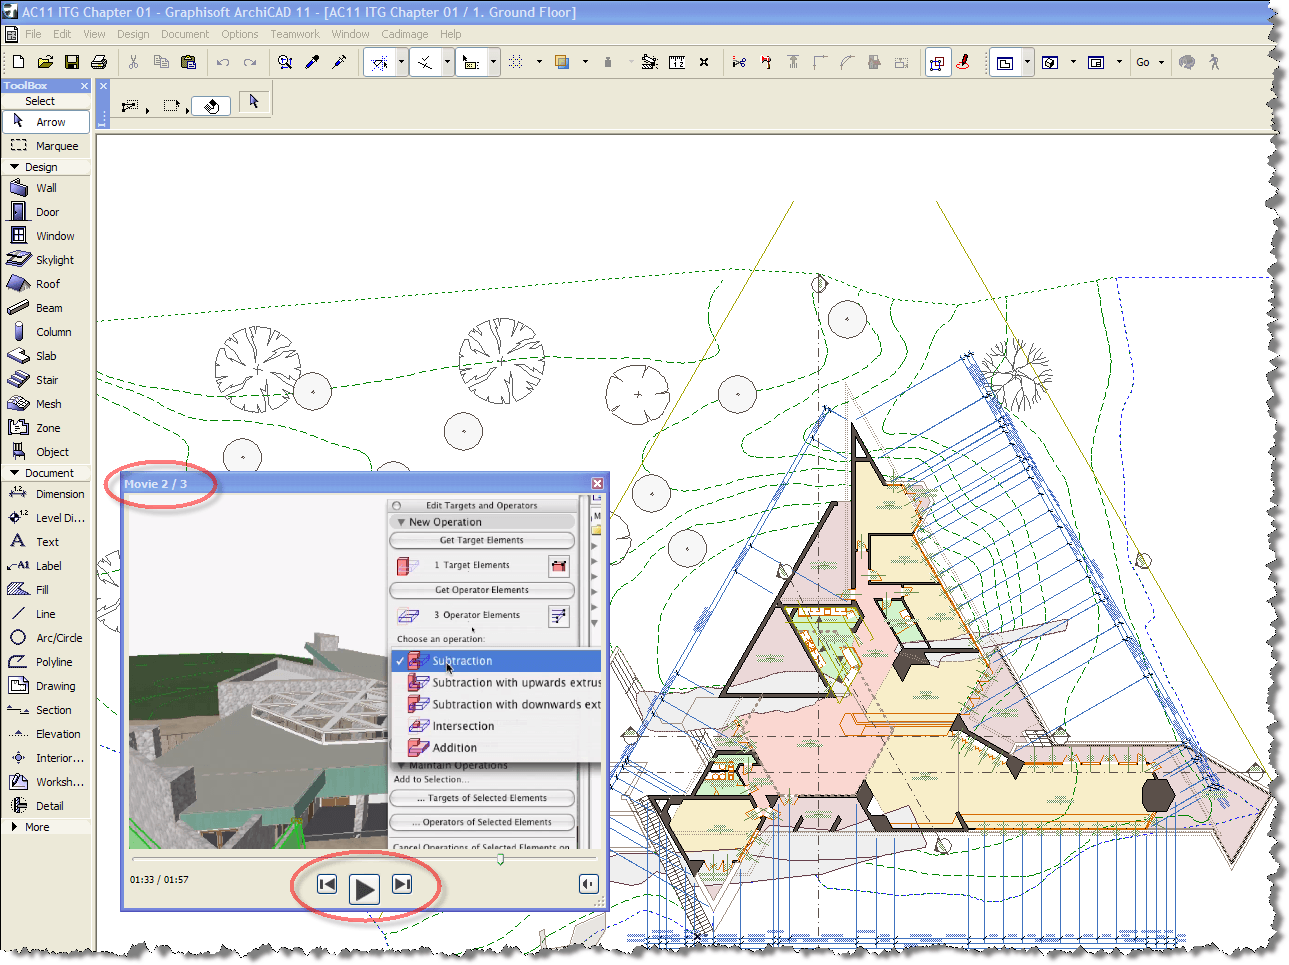Click the movie progress slider handle

click(x=500, y=859)
